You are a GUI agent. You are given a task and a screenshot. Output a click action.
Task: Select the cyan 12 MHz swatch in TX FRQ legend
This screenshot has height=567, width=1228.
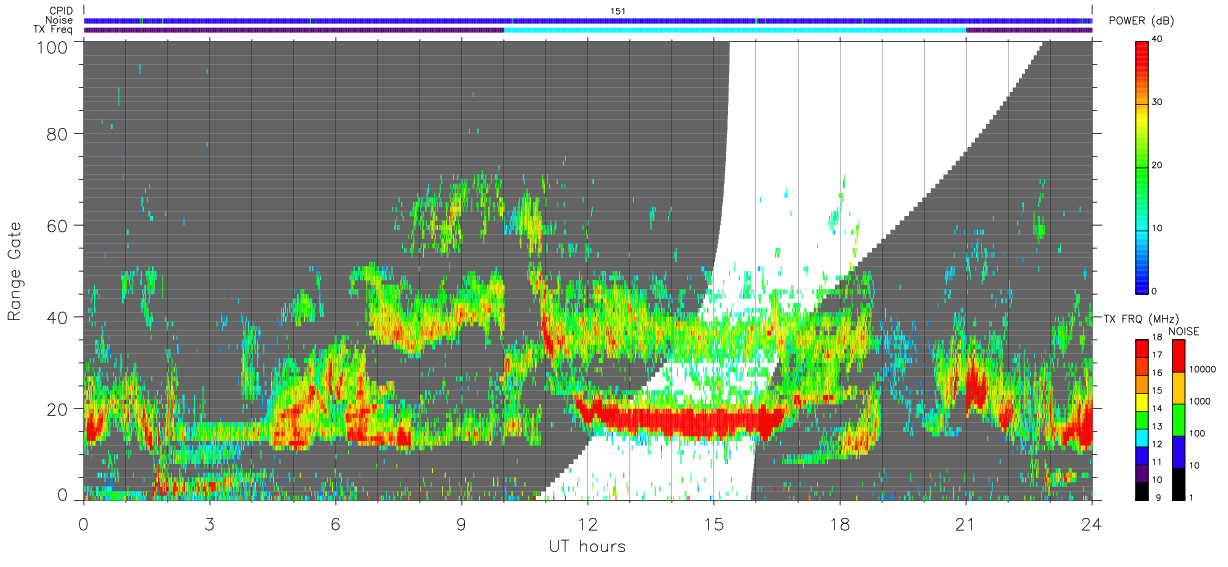click(x=1142, y=443)
